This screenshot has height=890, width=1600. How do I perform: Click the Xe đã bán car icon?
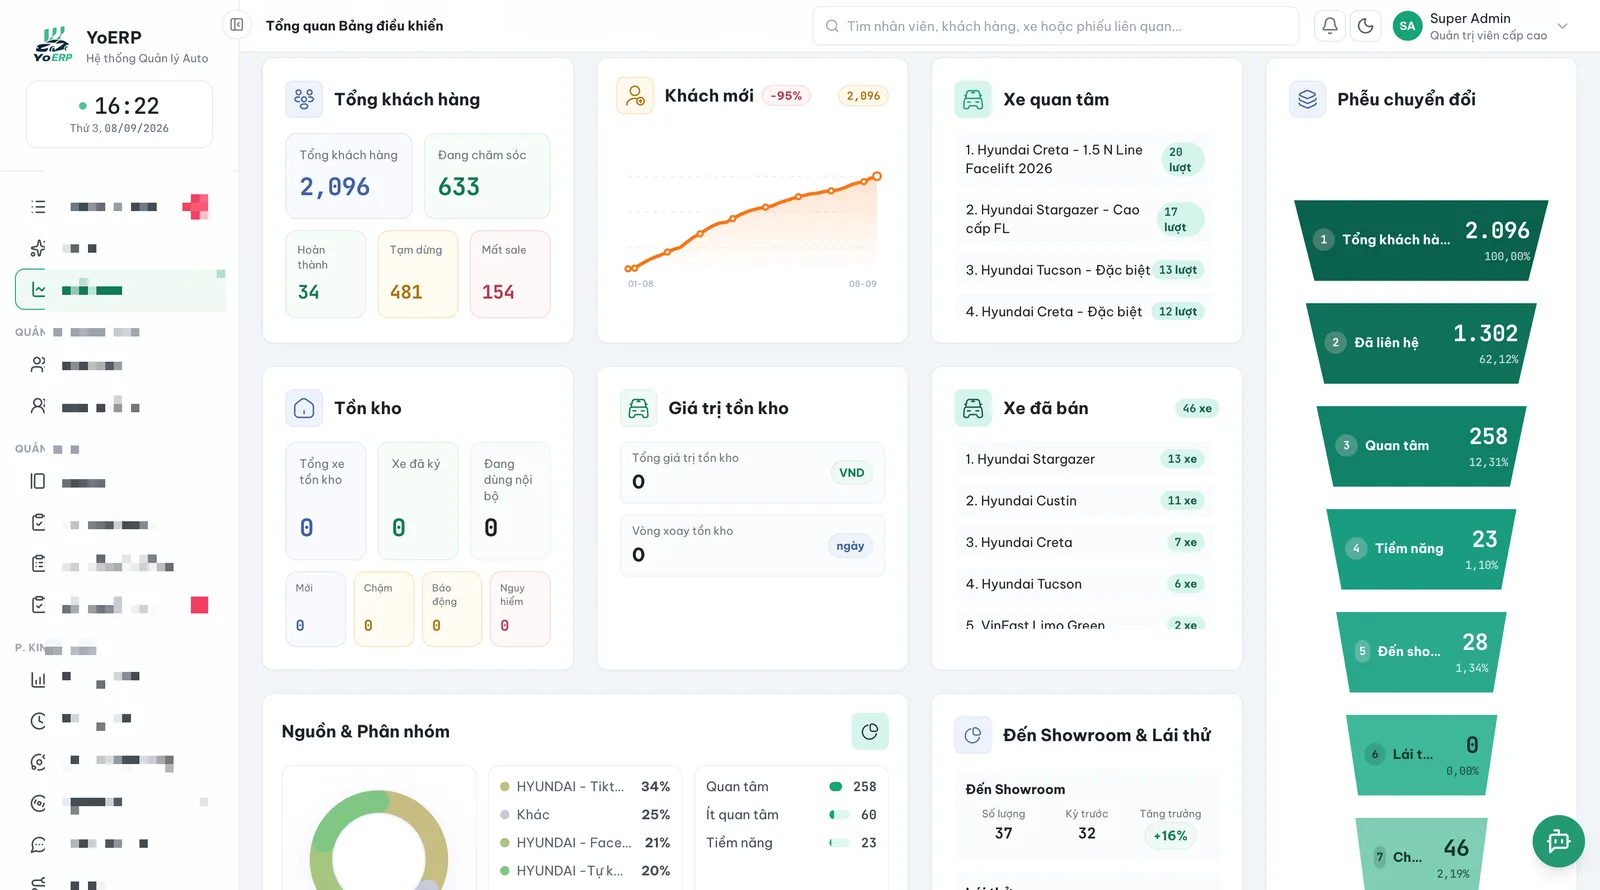tap(973, 408)
